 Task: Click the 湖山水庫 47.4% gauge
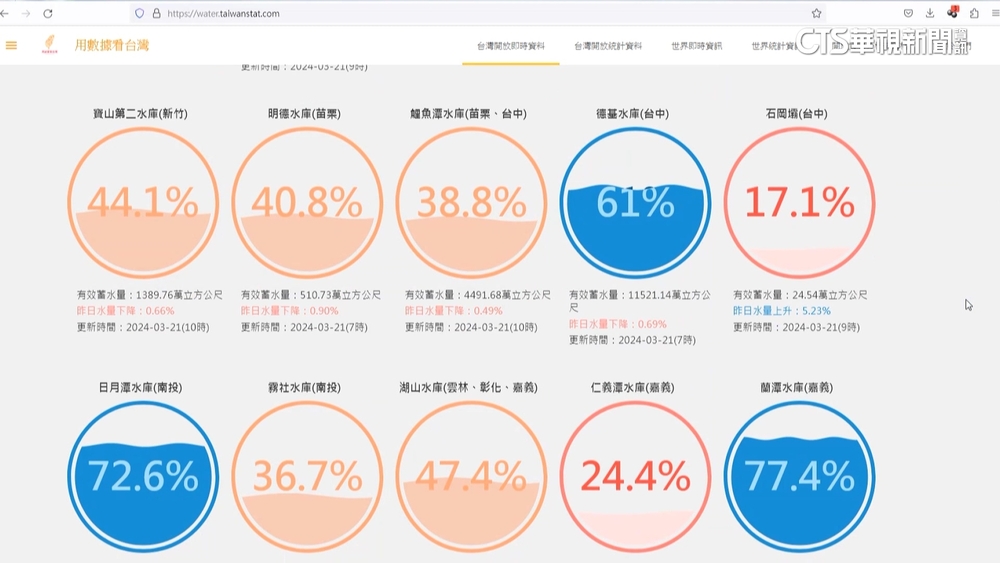[x=471, y=477]
